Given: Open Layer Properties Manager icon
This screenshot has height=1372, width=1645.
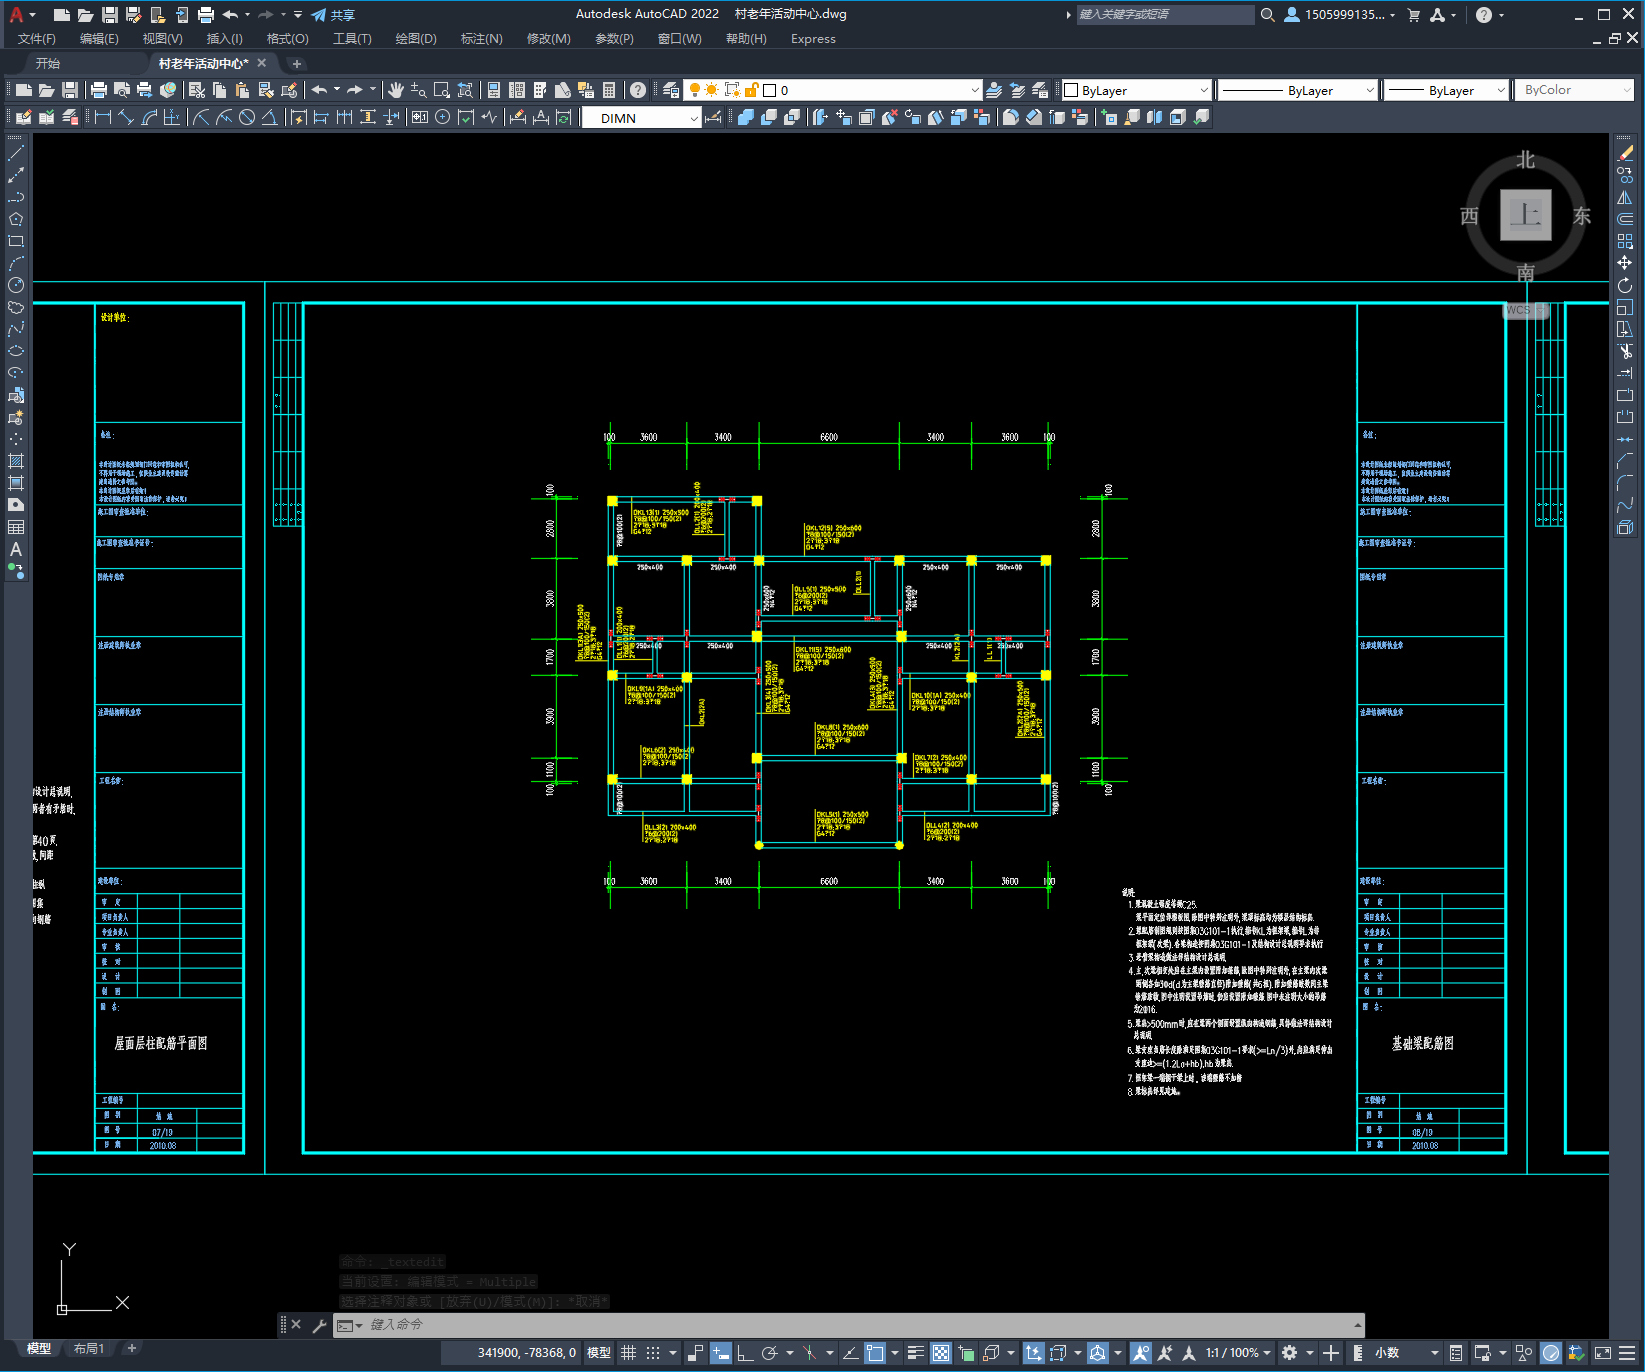Looking at the screenshot, I should pyautogui.click(x=671, y=90).
